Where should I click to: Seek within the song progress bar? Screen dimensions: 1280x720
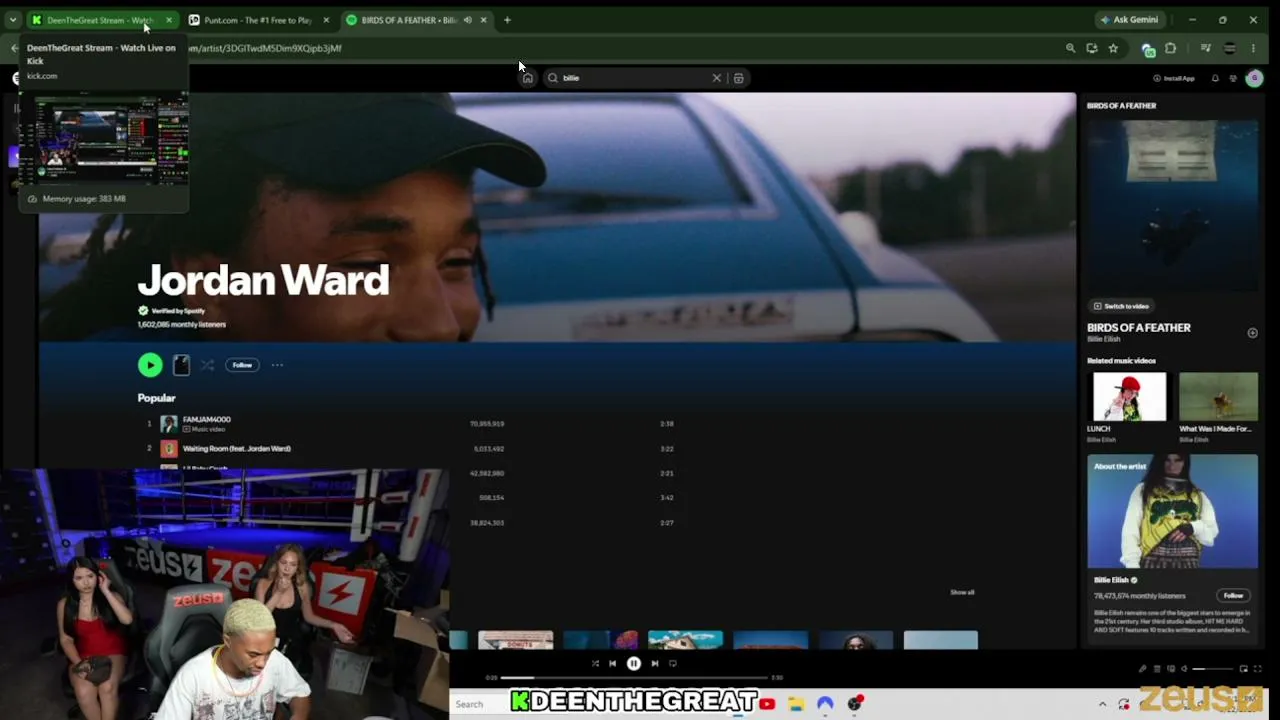click(634, 678)
